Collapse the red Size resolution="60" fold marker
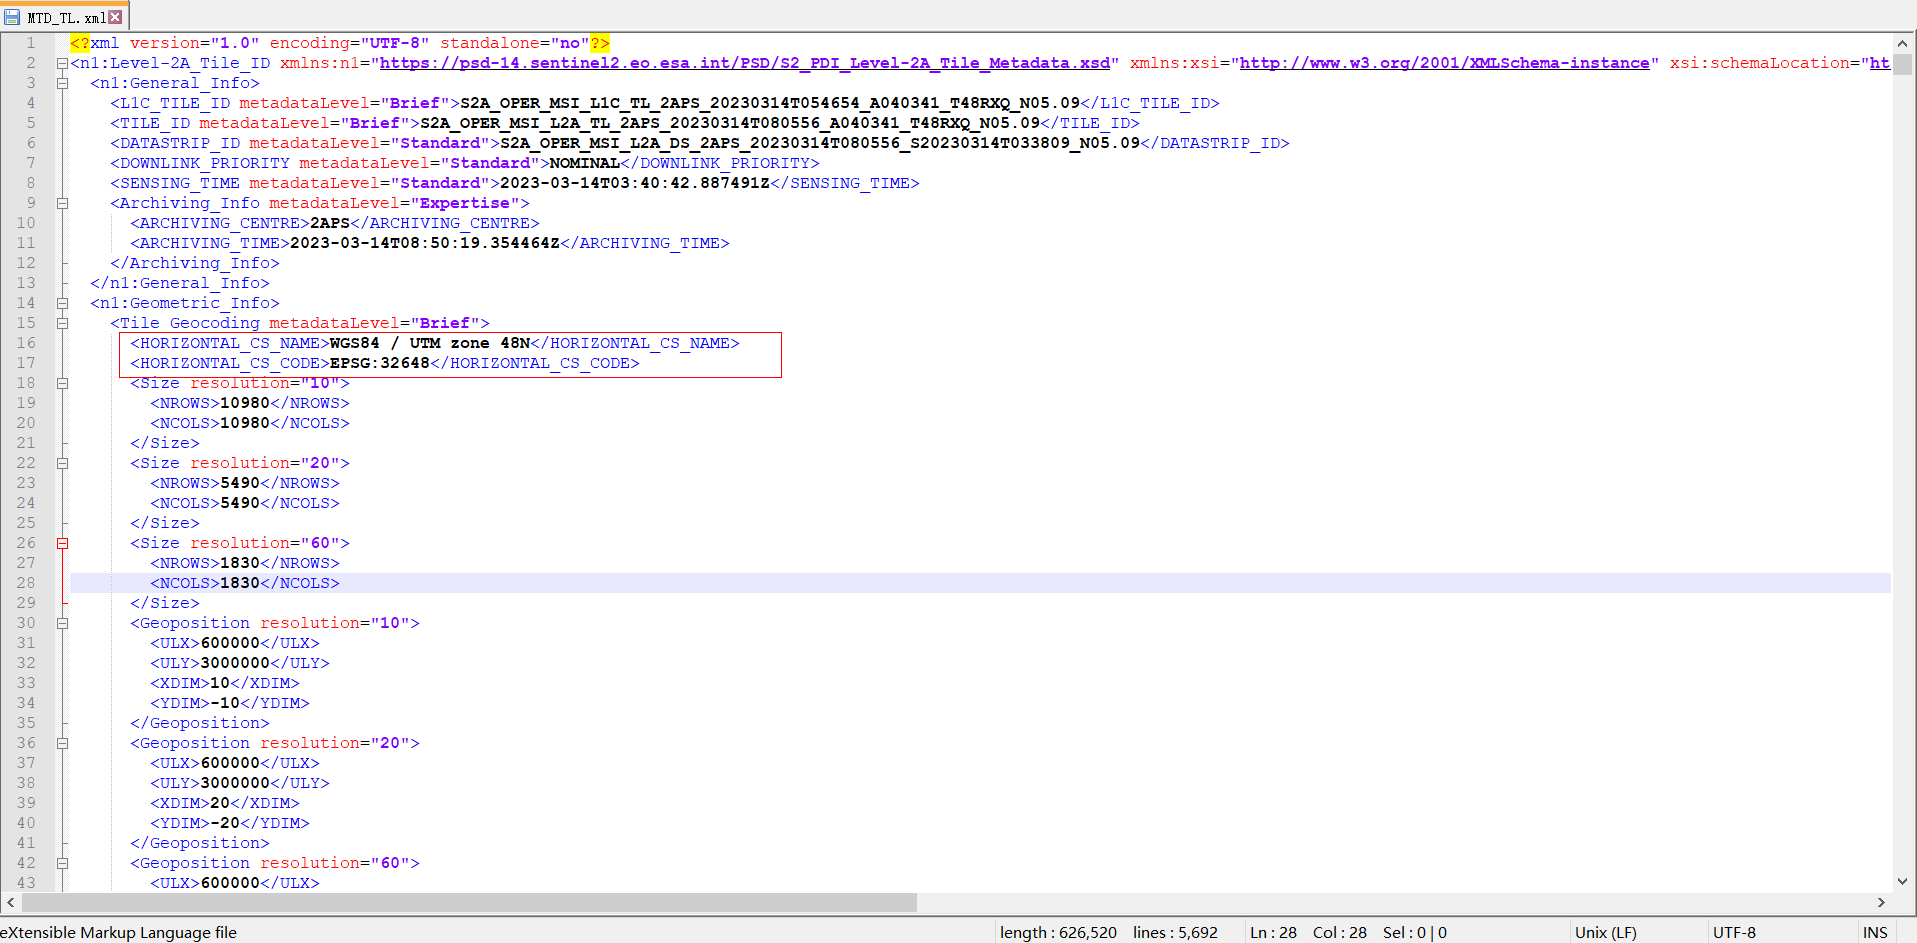Viewport: 1917px width, 943px height. (62, 543)
